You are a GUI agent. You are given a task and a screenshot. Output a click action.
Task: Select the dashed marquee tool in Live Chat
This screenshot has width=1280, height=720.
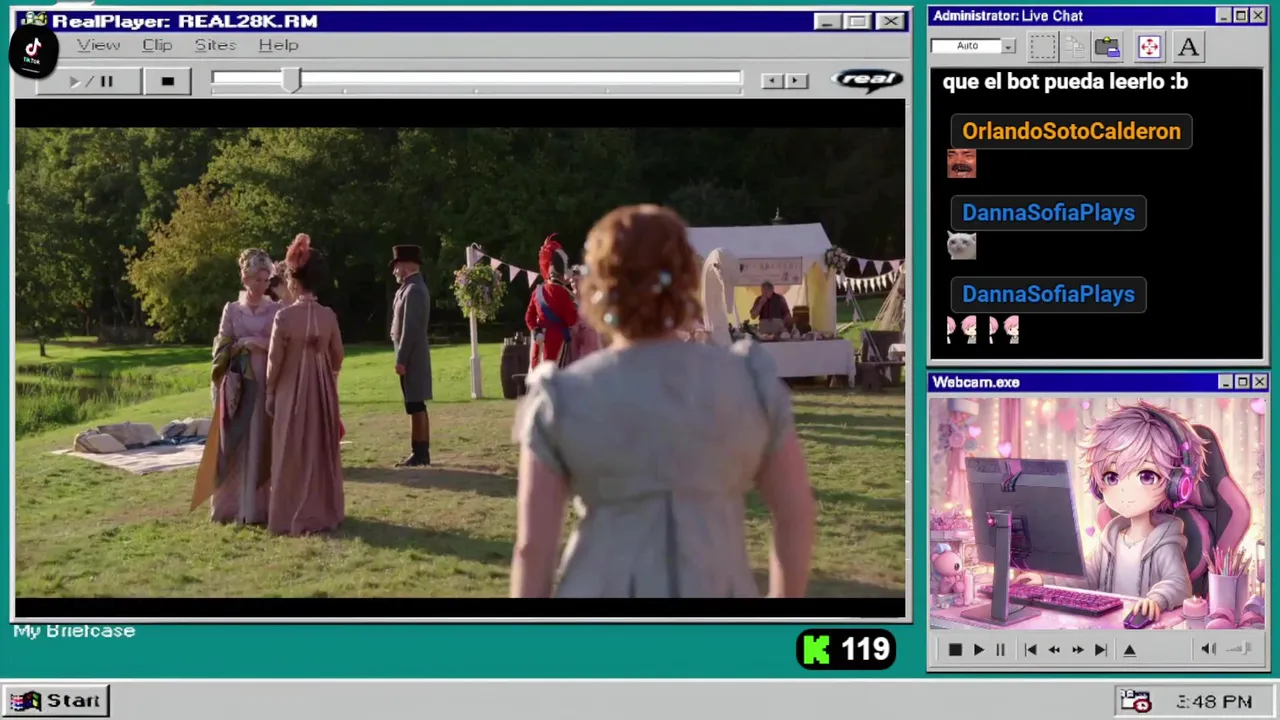(1042, 46)
